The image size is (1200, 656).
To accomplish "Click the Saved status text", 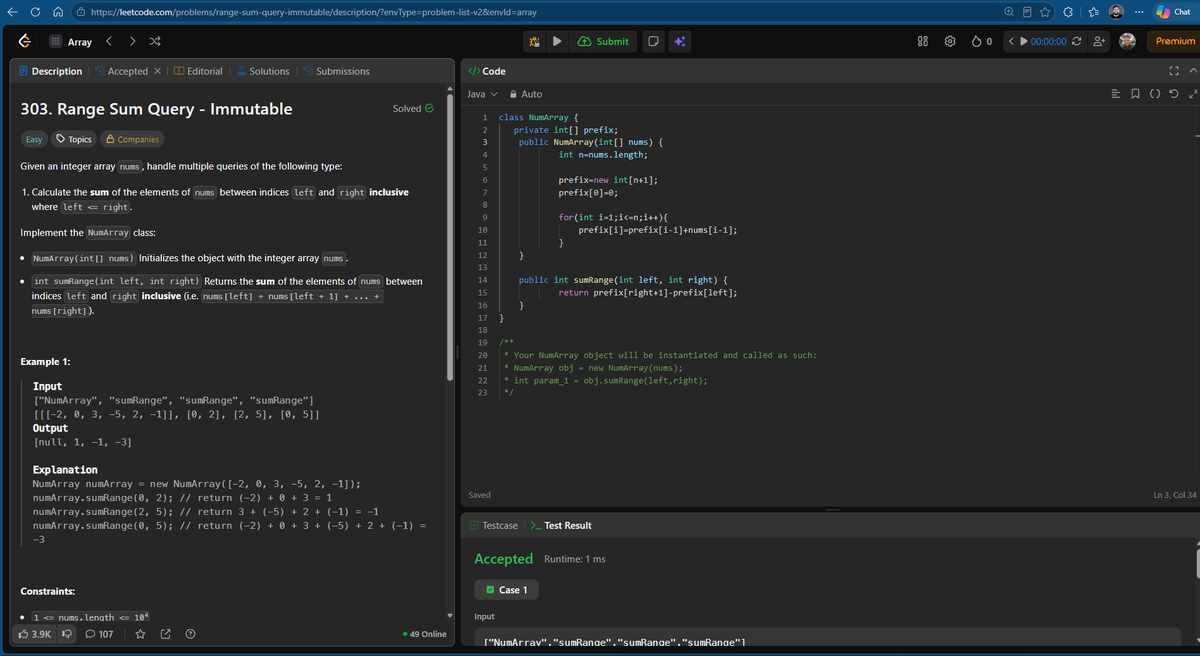I will pos(479,495).
